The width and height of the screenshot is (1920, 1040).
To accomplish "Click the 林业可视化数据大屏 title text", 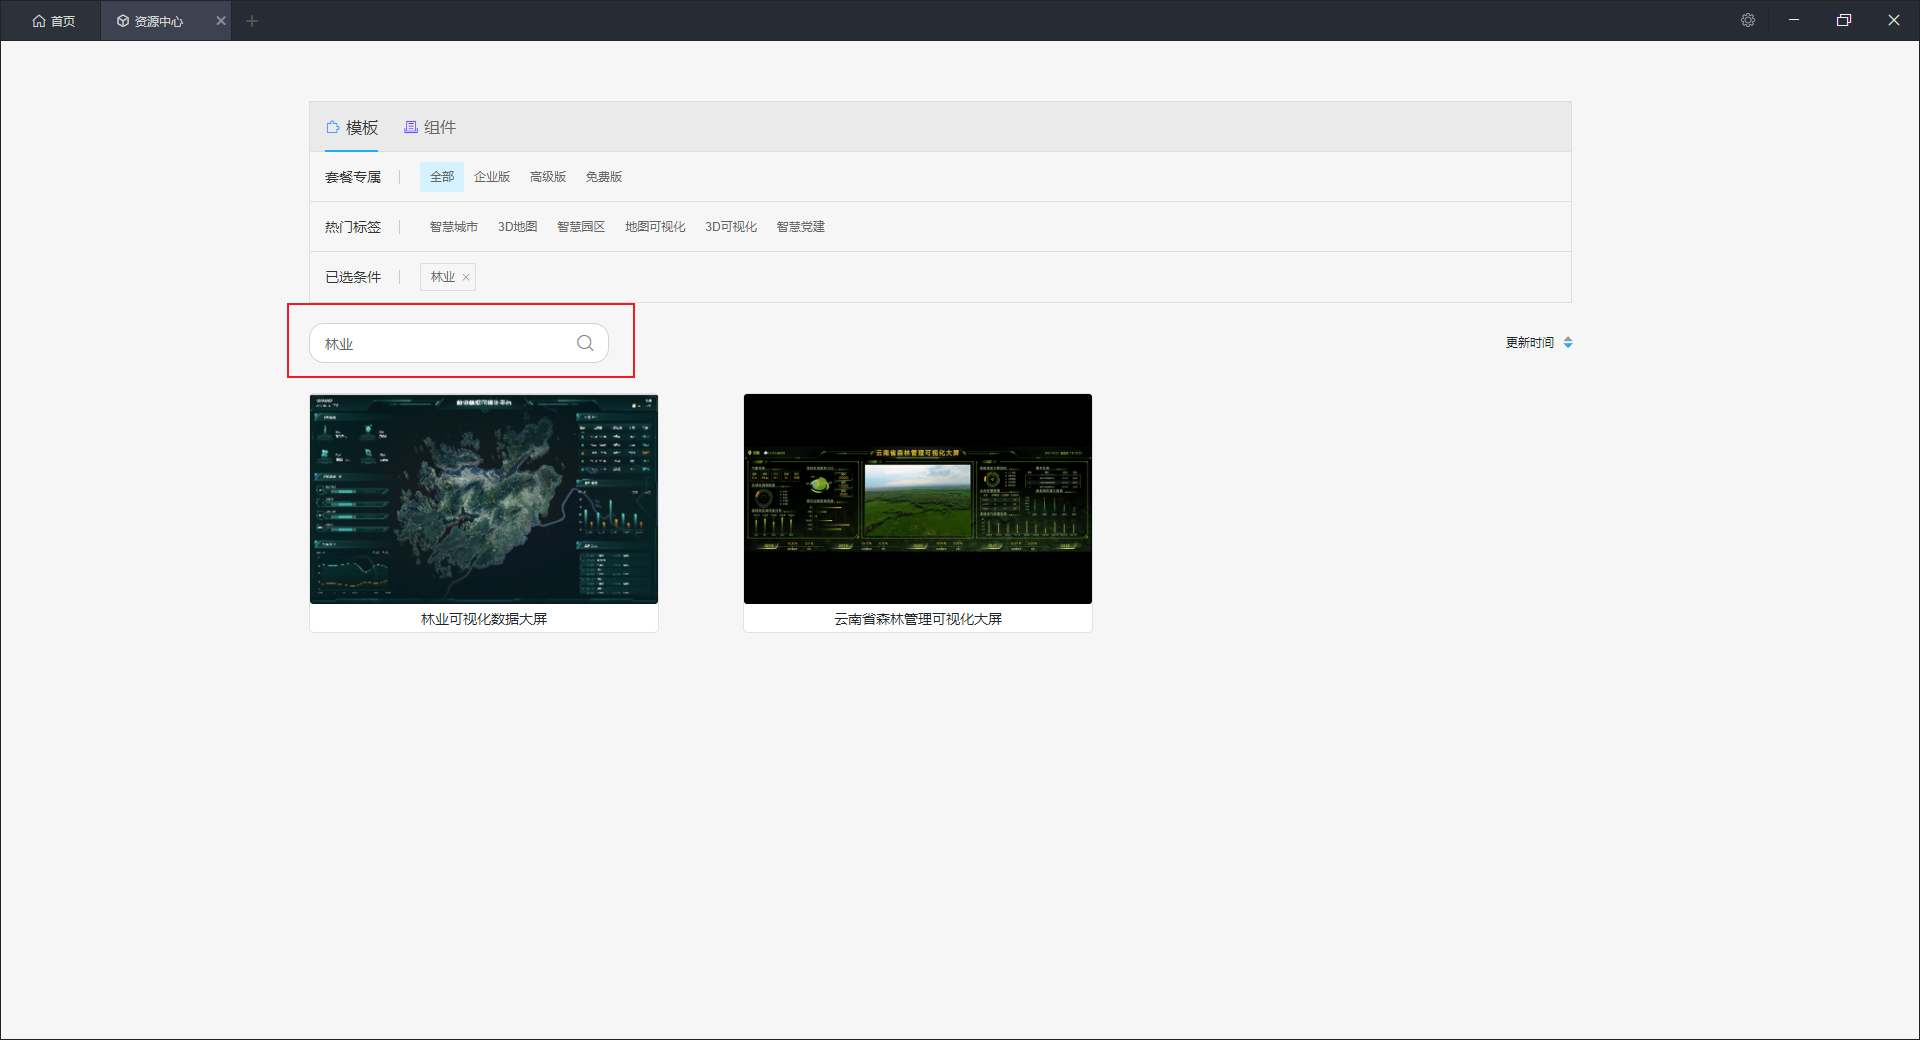I will pyautogui.click(x=484, y=619).
